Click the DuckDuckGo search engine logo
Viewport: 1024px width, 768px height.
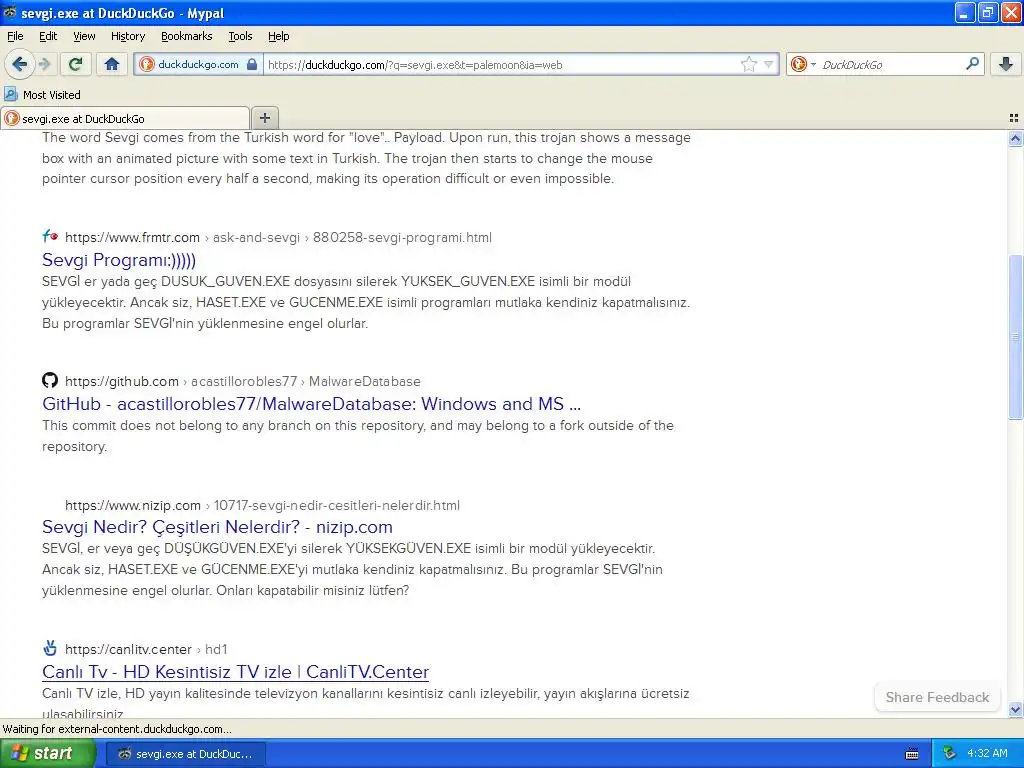tap(798, 64)
